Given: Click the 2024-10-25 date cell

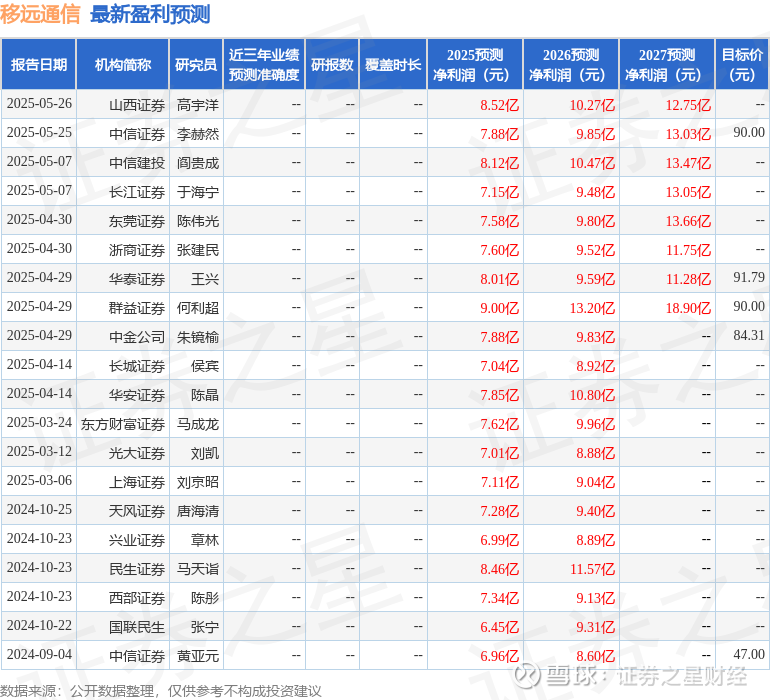Looking at the screenshot, I should (39, 509).
